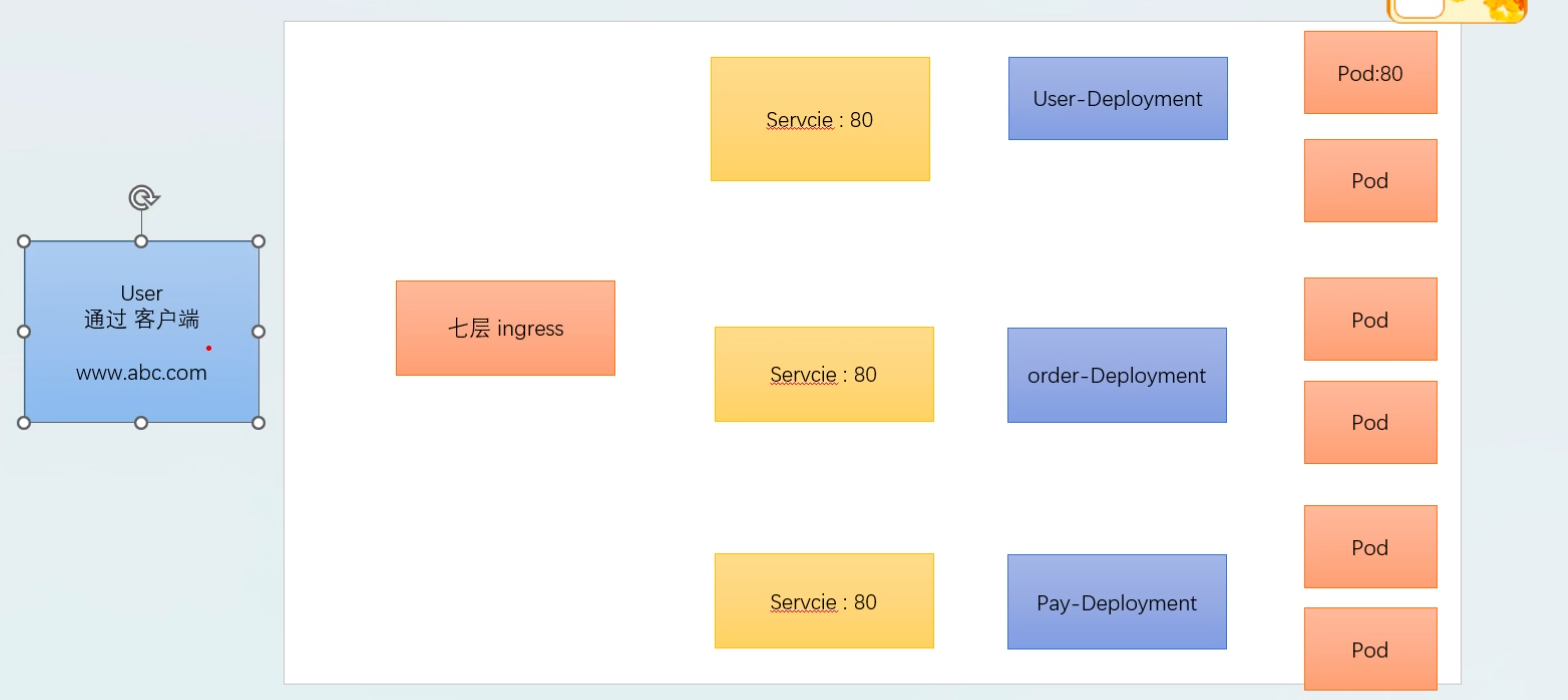
Task: Click the bottom-left corner resize handle of User box
Action: [24, 423]
